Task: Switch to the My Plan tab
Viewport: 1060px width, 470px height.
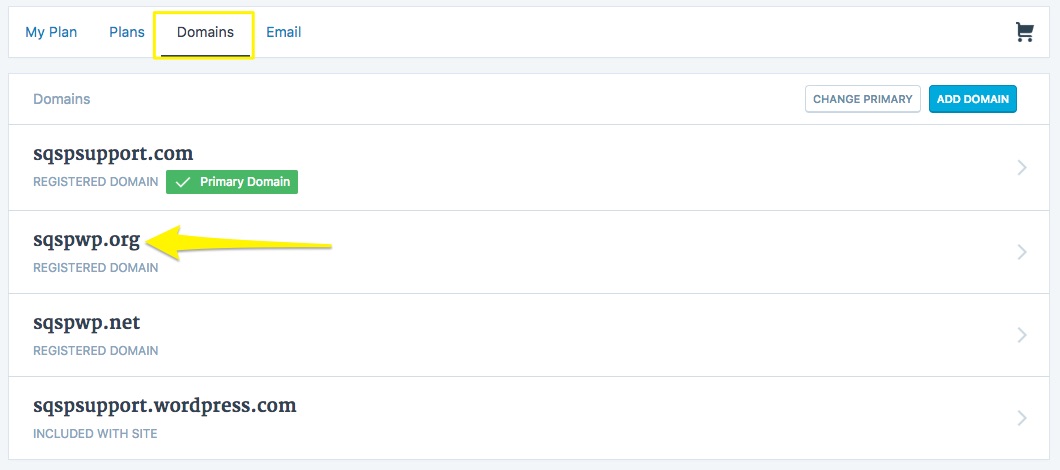Action: [51, 32]
